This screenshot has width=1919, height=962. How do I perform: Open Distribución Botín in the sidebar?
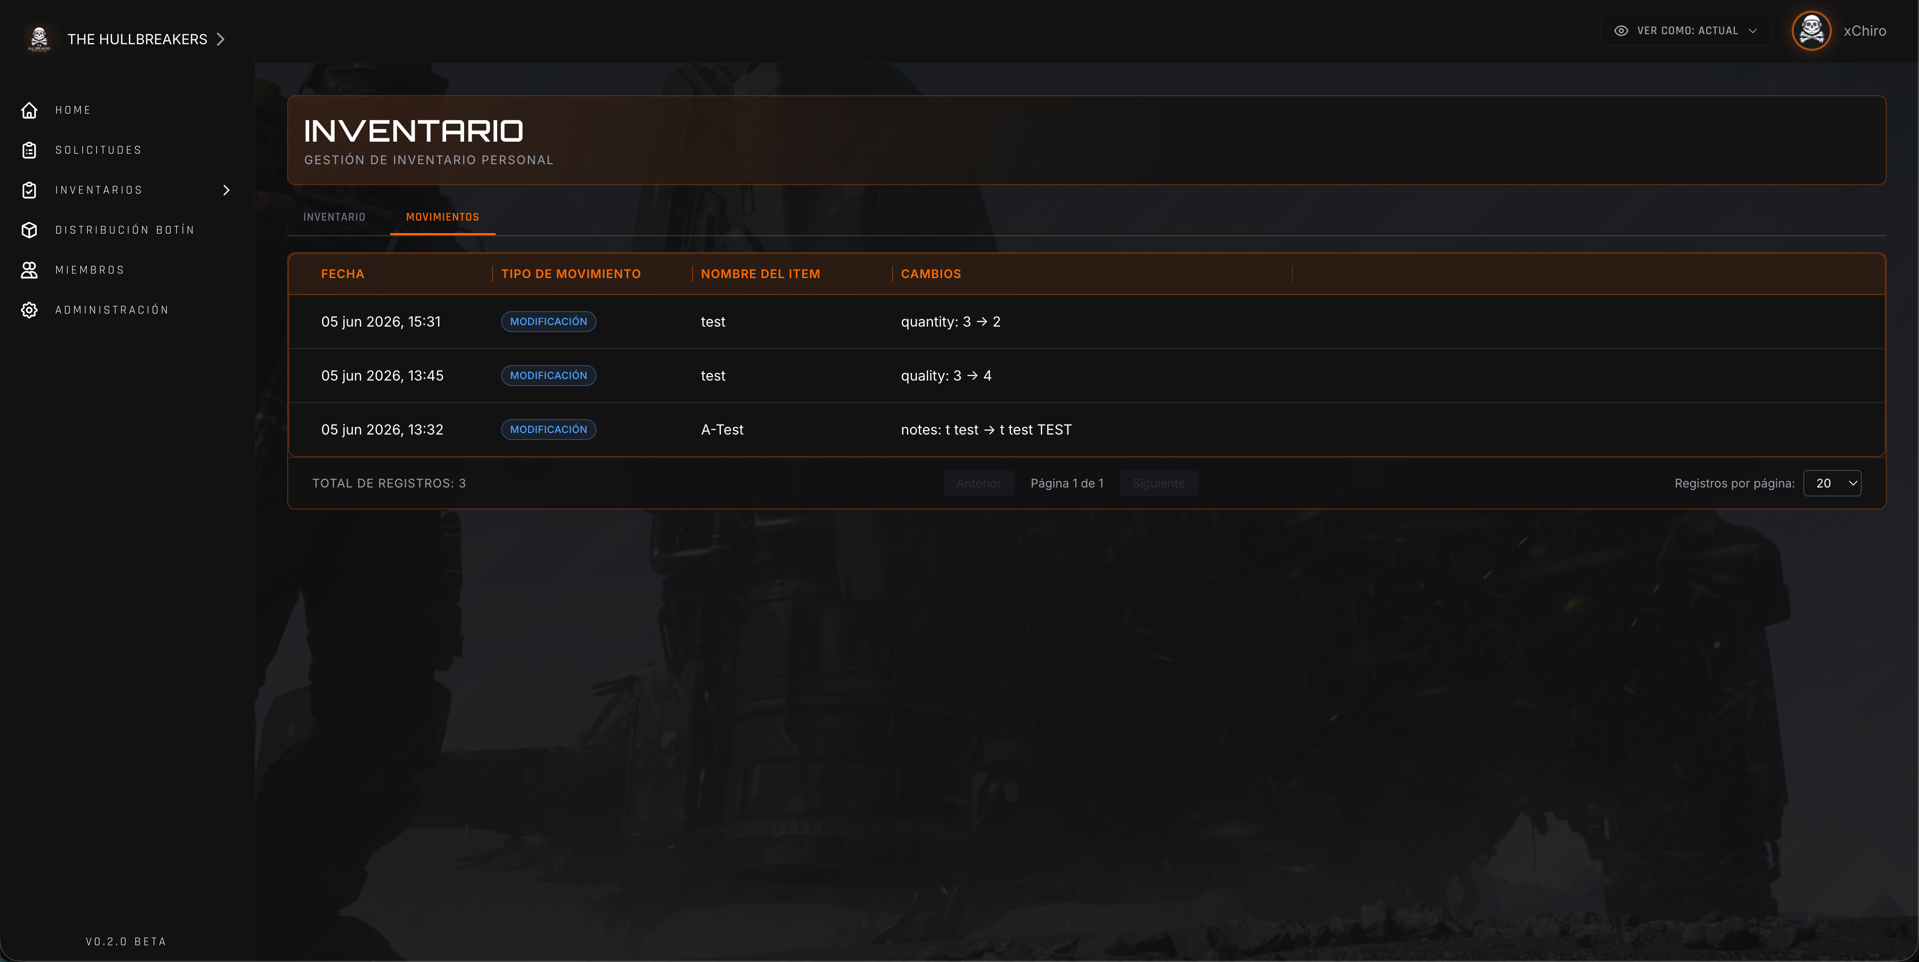click(126, 230)
